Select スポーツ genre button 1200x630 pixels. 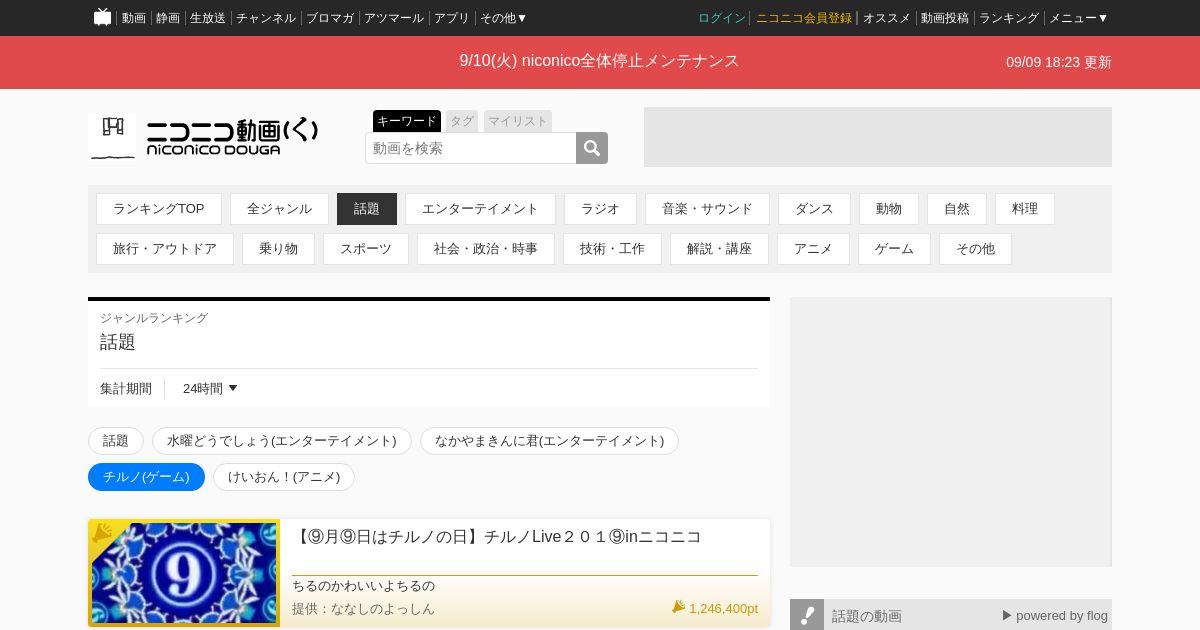coord(366,249)
